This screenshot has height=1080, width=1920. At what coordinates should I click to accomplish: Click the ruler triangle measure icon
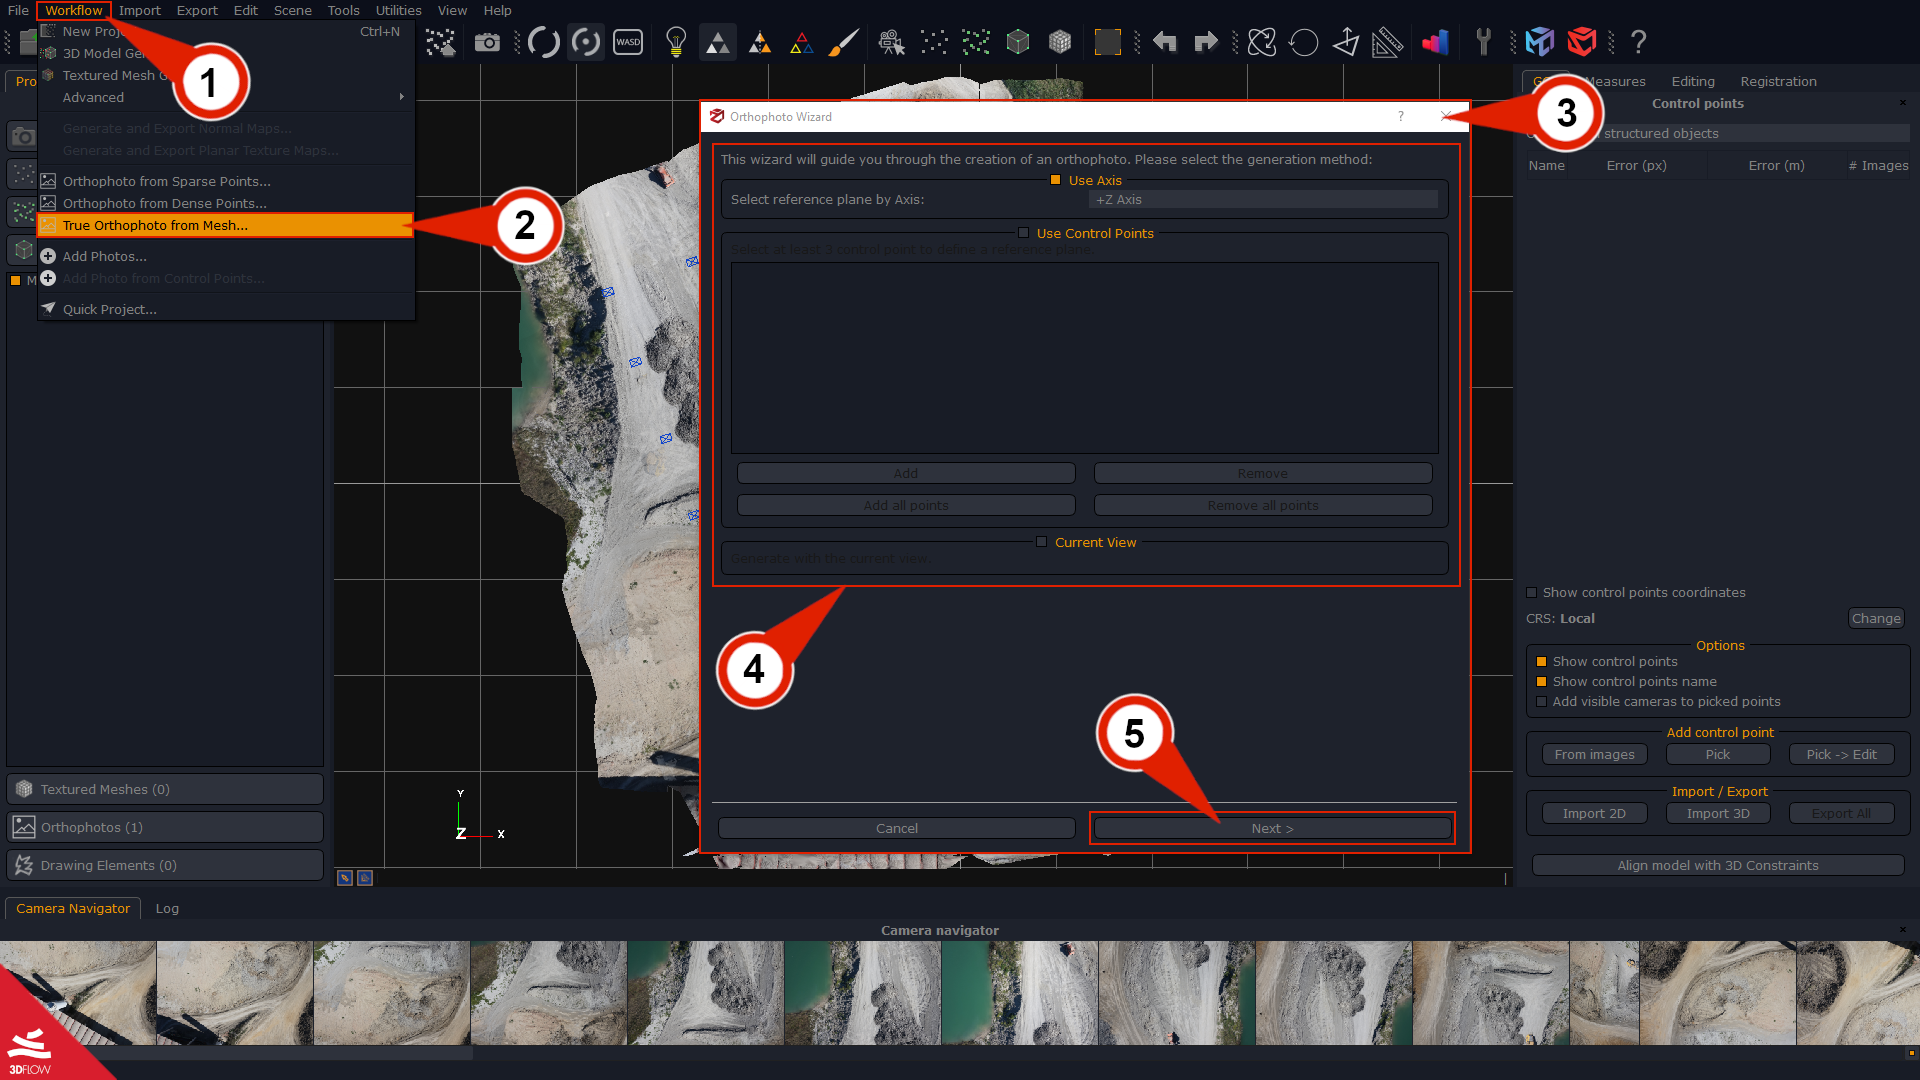[x=1387, y=42]
